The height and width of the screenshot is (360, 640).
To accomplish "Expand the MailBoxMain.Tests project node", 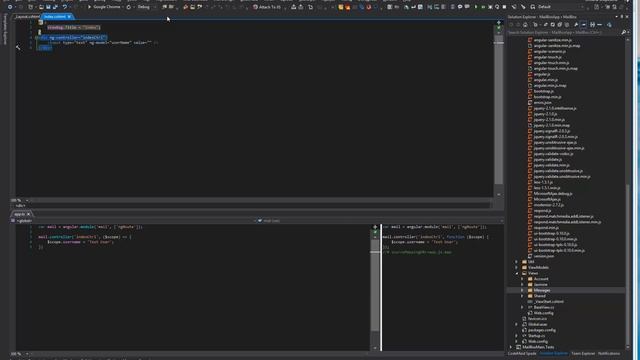I will [x=511, y=347].
